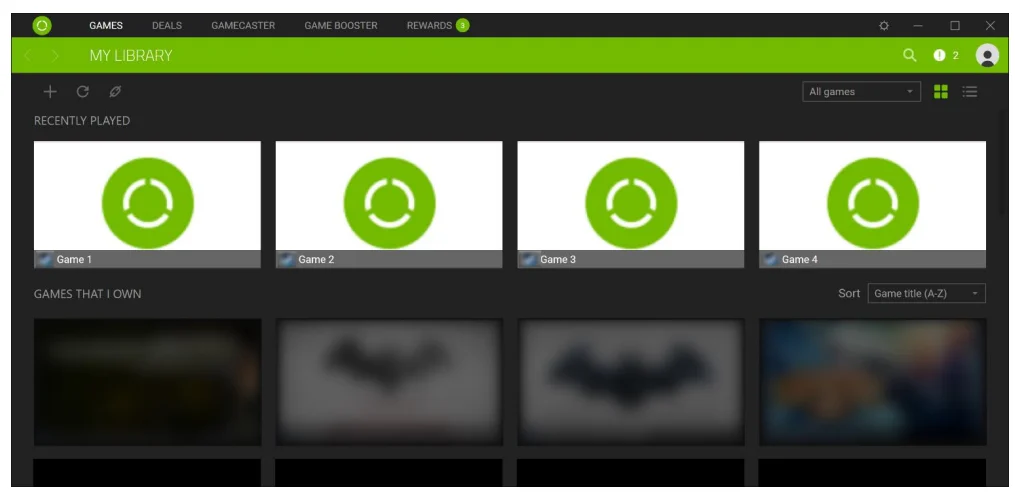This screenshot has height=496, width=1015.
Task: Expand the All games filter dropdown
Action: pos(861,92)
